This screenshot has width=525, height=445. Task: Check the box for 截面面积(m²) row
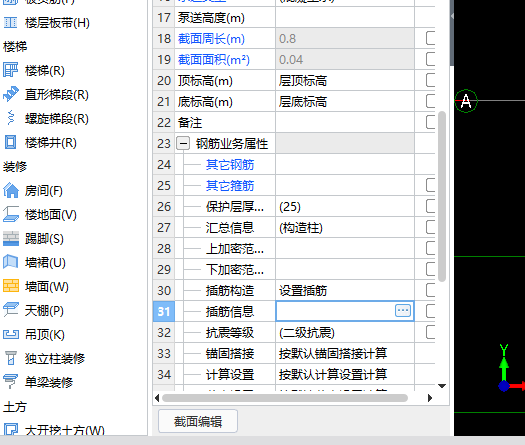click(x=431, y=59)
